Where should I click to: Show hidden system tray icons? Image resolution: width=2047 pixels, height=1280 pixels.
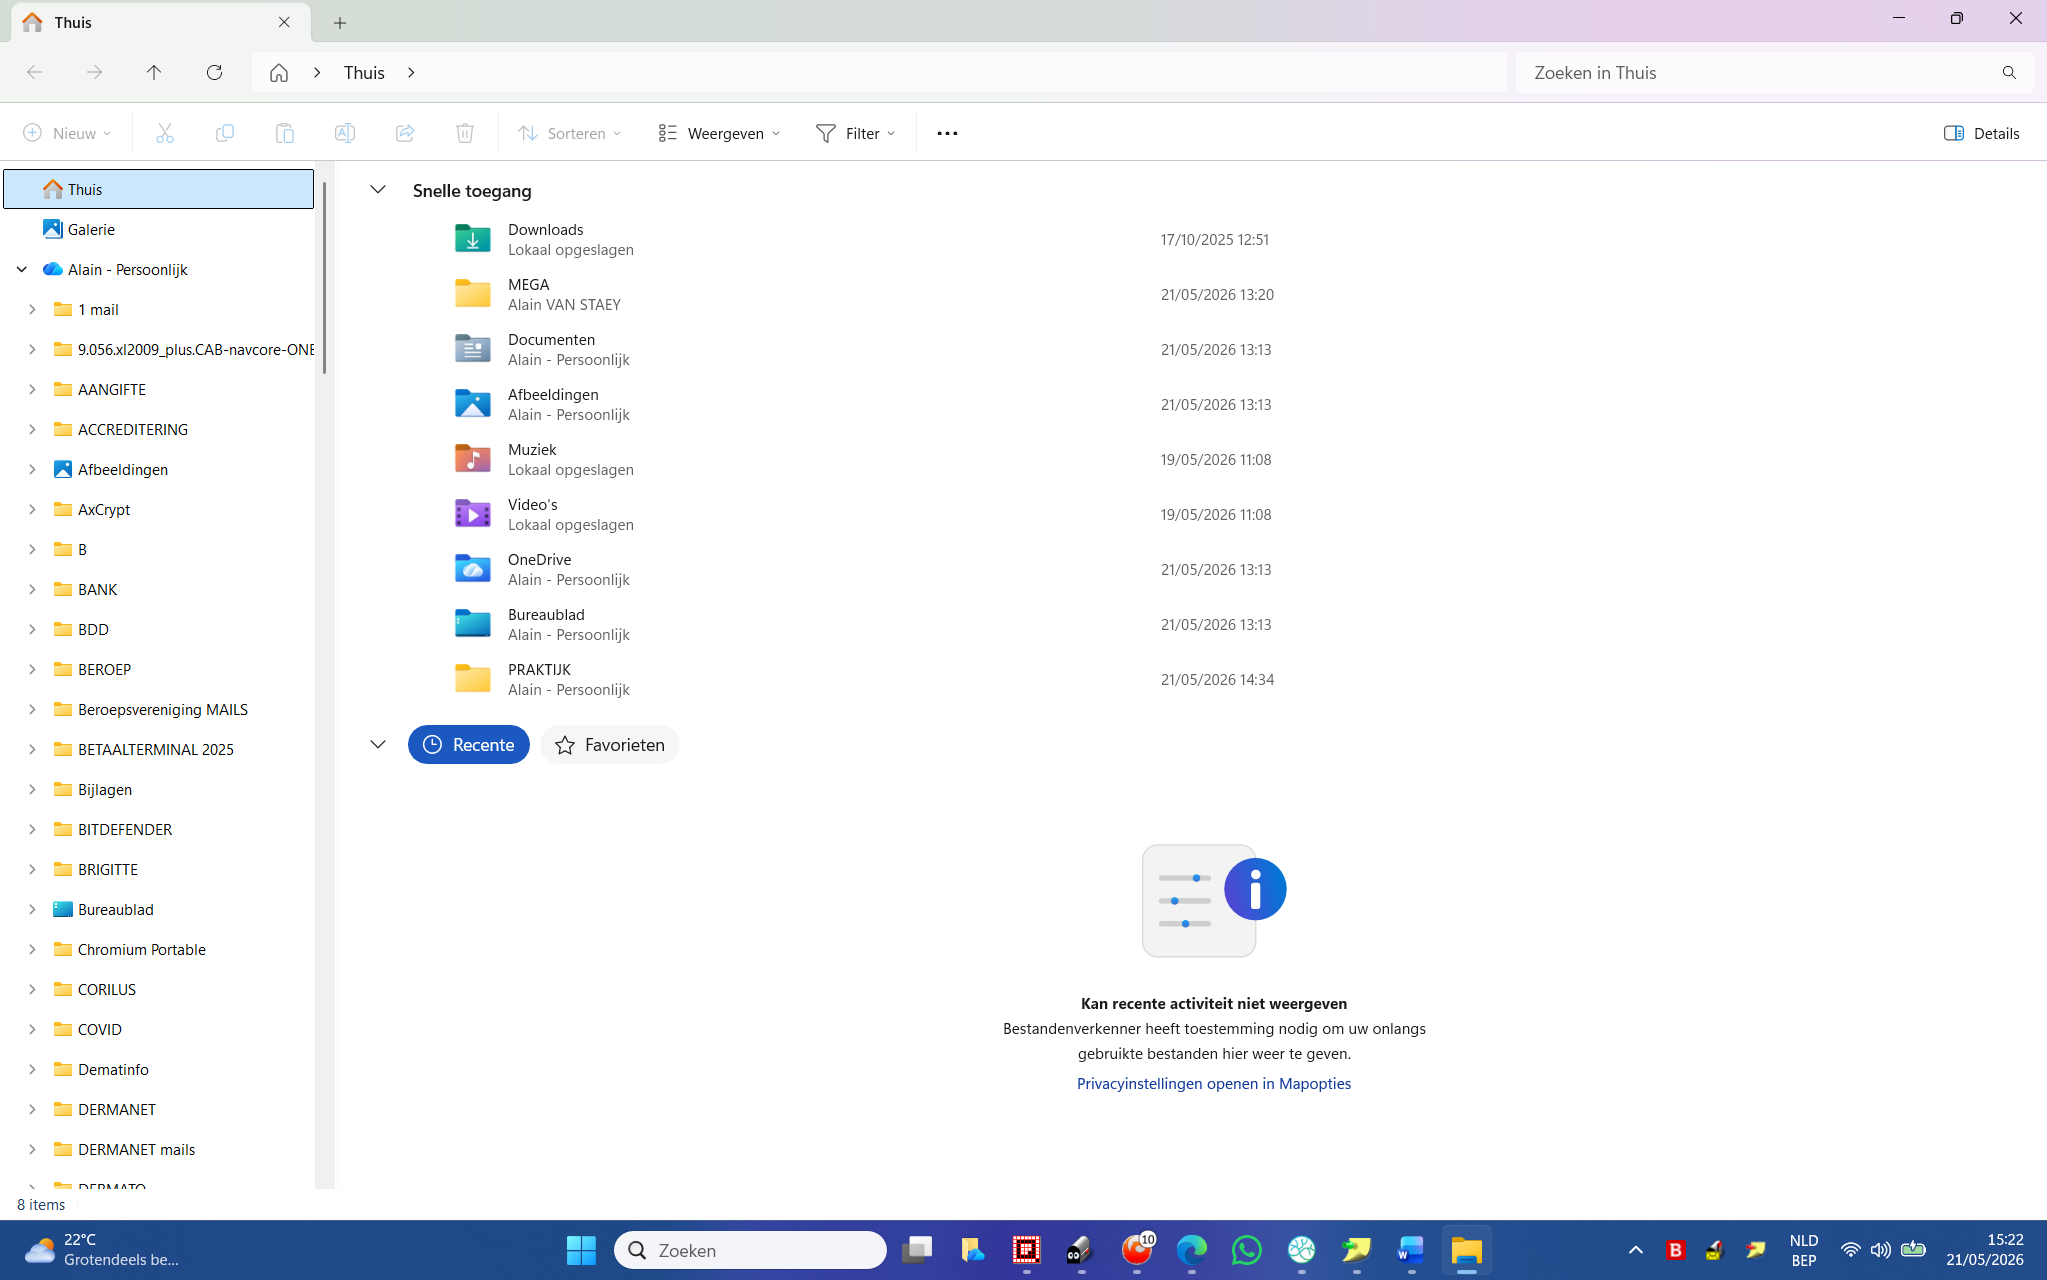tap(1636, 1250)
